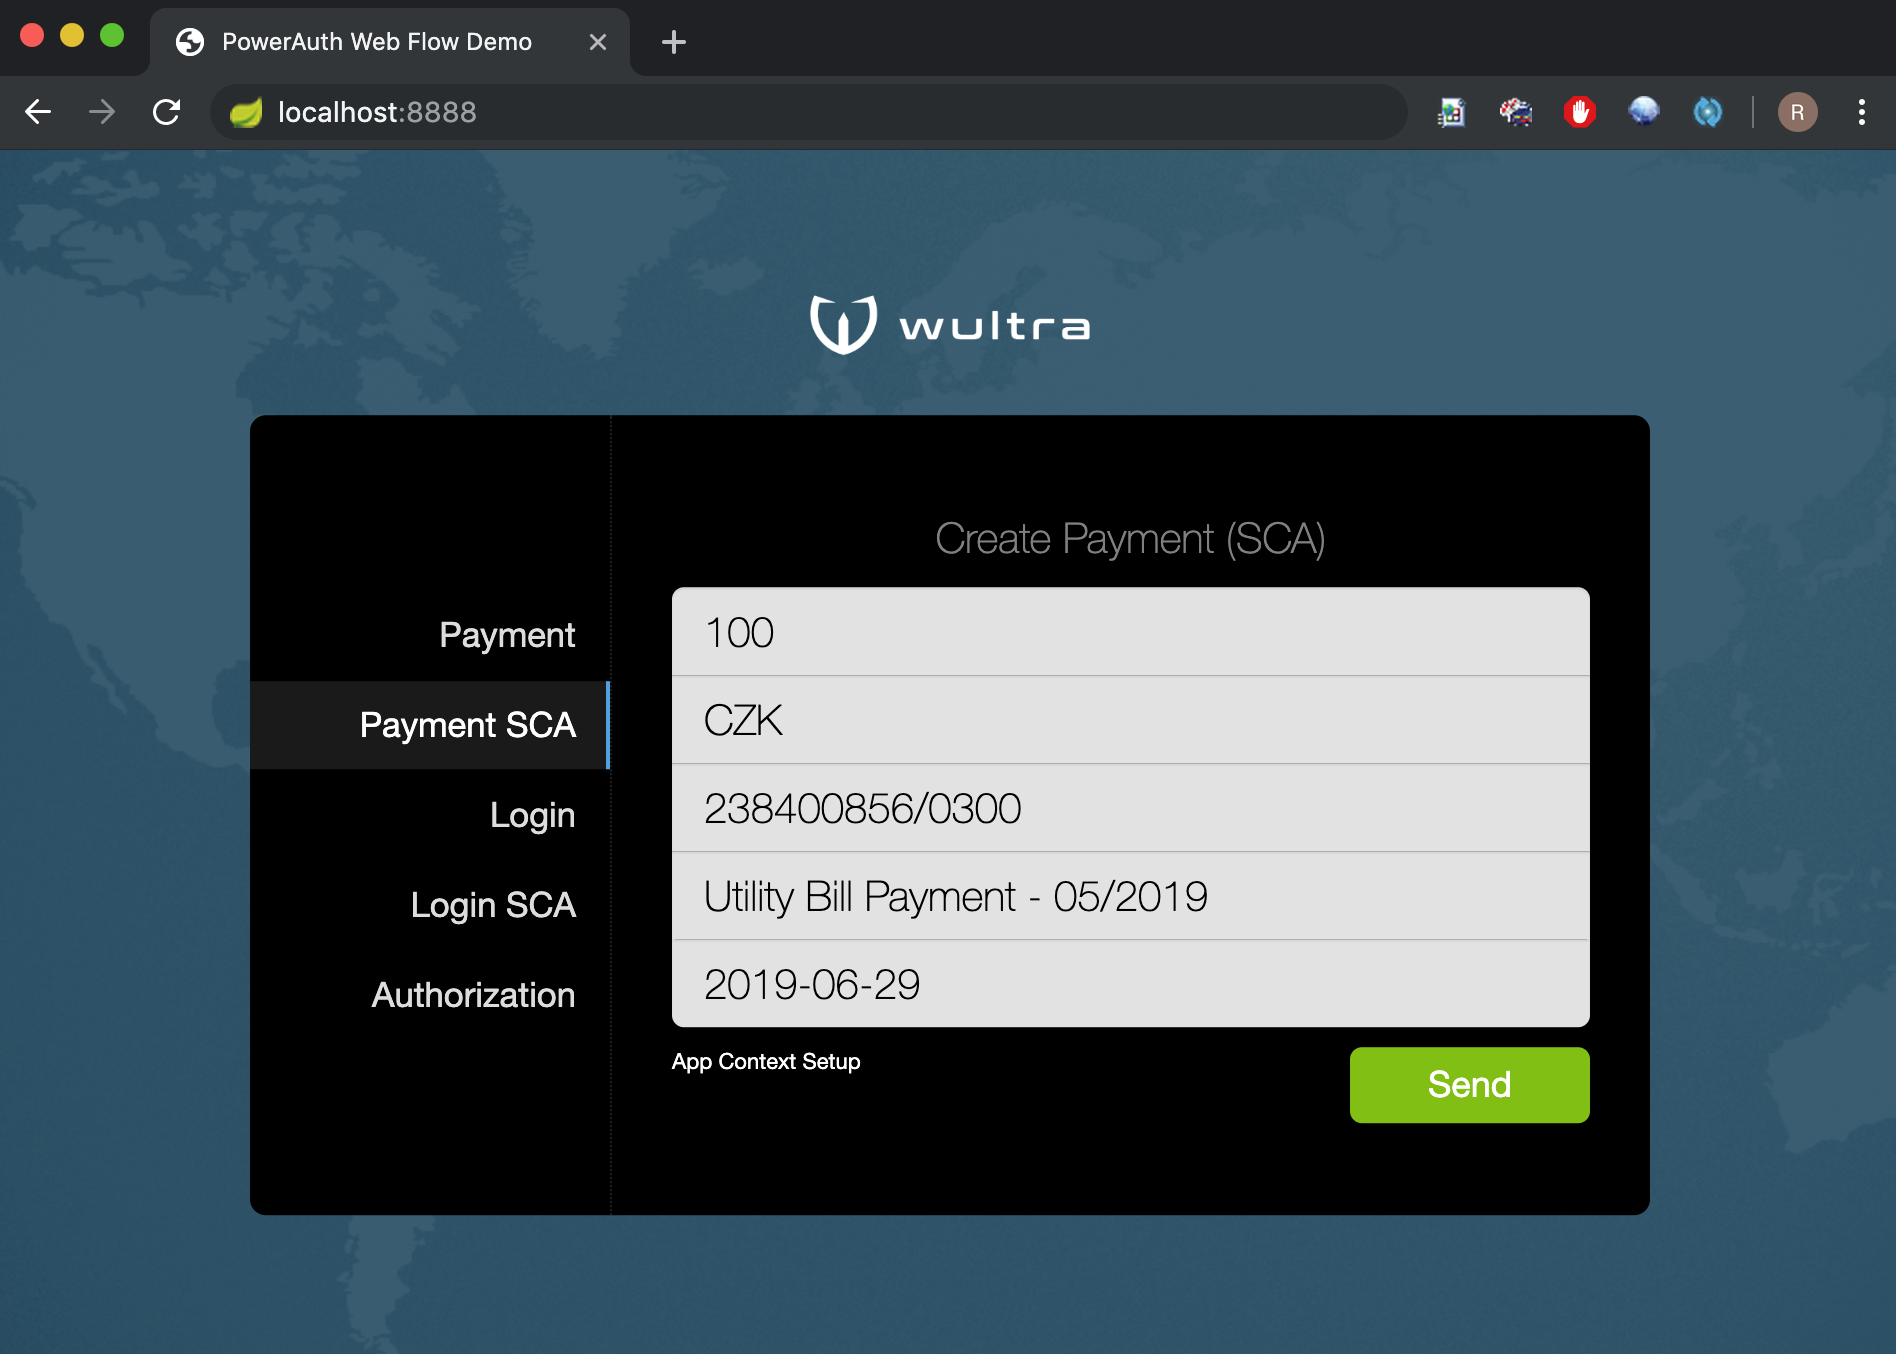Open the profile avatar labeled R
1896x1354 pixels.
click(1797, 112)
